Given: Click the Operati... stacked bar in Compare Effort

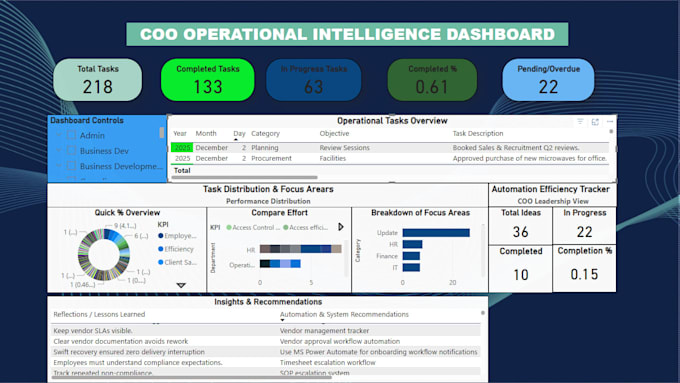Looking at the screenshot, I should [280, 264].
